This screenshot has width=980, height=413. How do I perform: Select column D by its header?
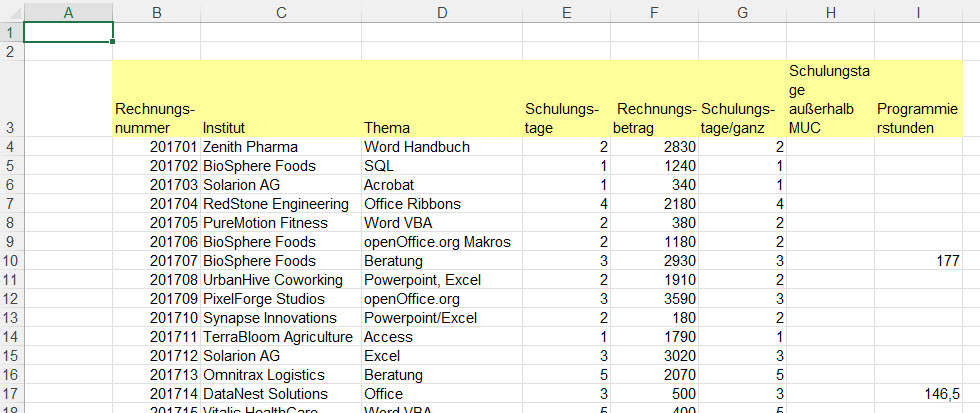click(x=440, y=12)
